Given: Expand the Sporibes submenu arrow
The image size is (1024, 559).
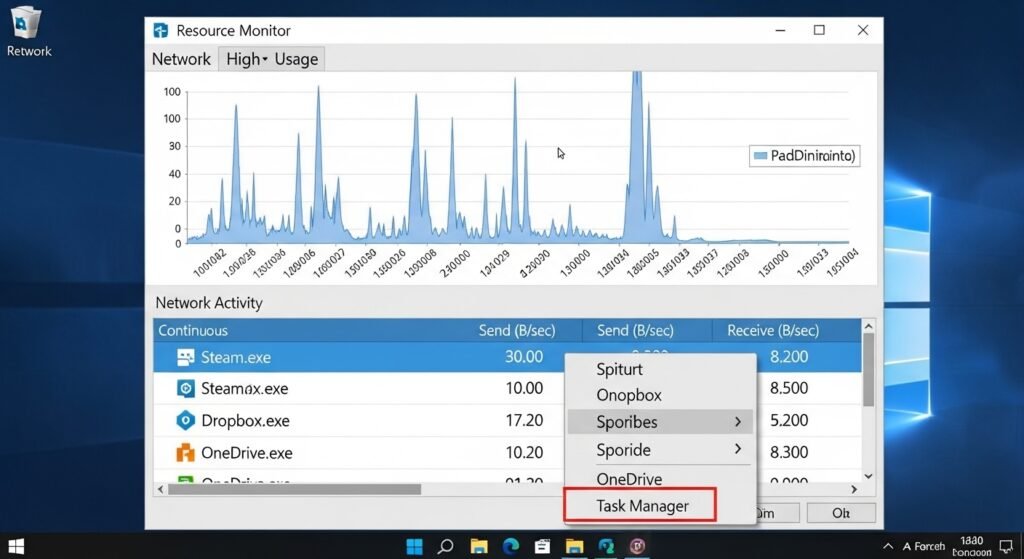Looking at the screenshot, I should coord(738,422).
